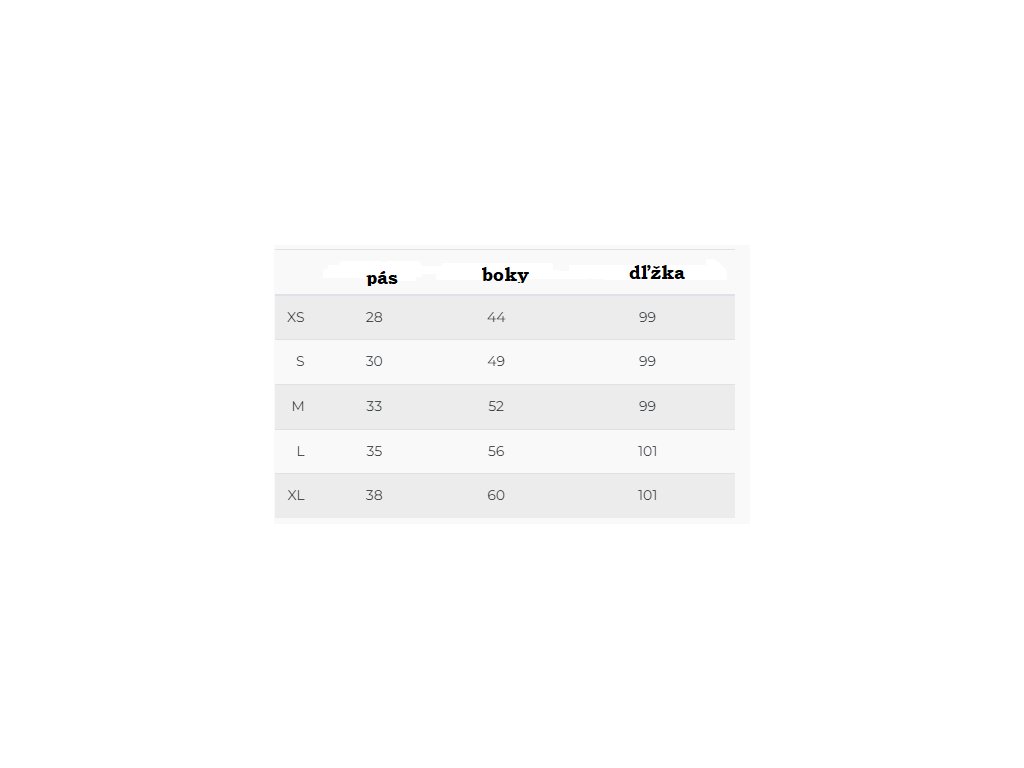Screen dimensions: 1024x768
Task: Select the XS size row label
Action: click(296, 318)
